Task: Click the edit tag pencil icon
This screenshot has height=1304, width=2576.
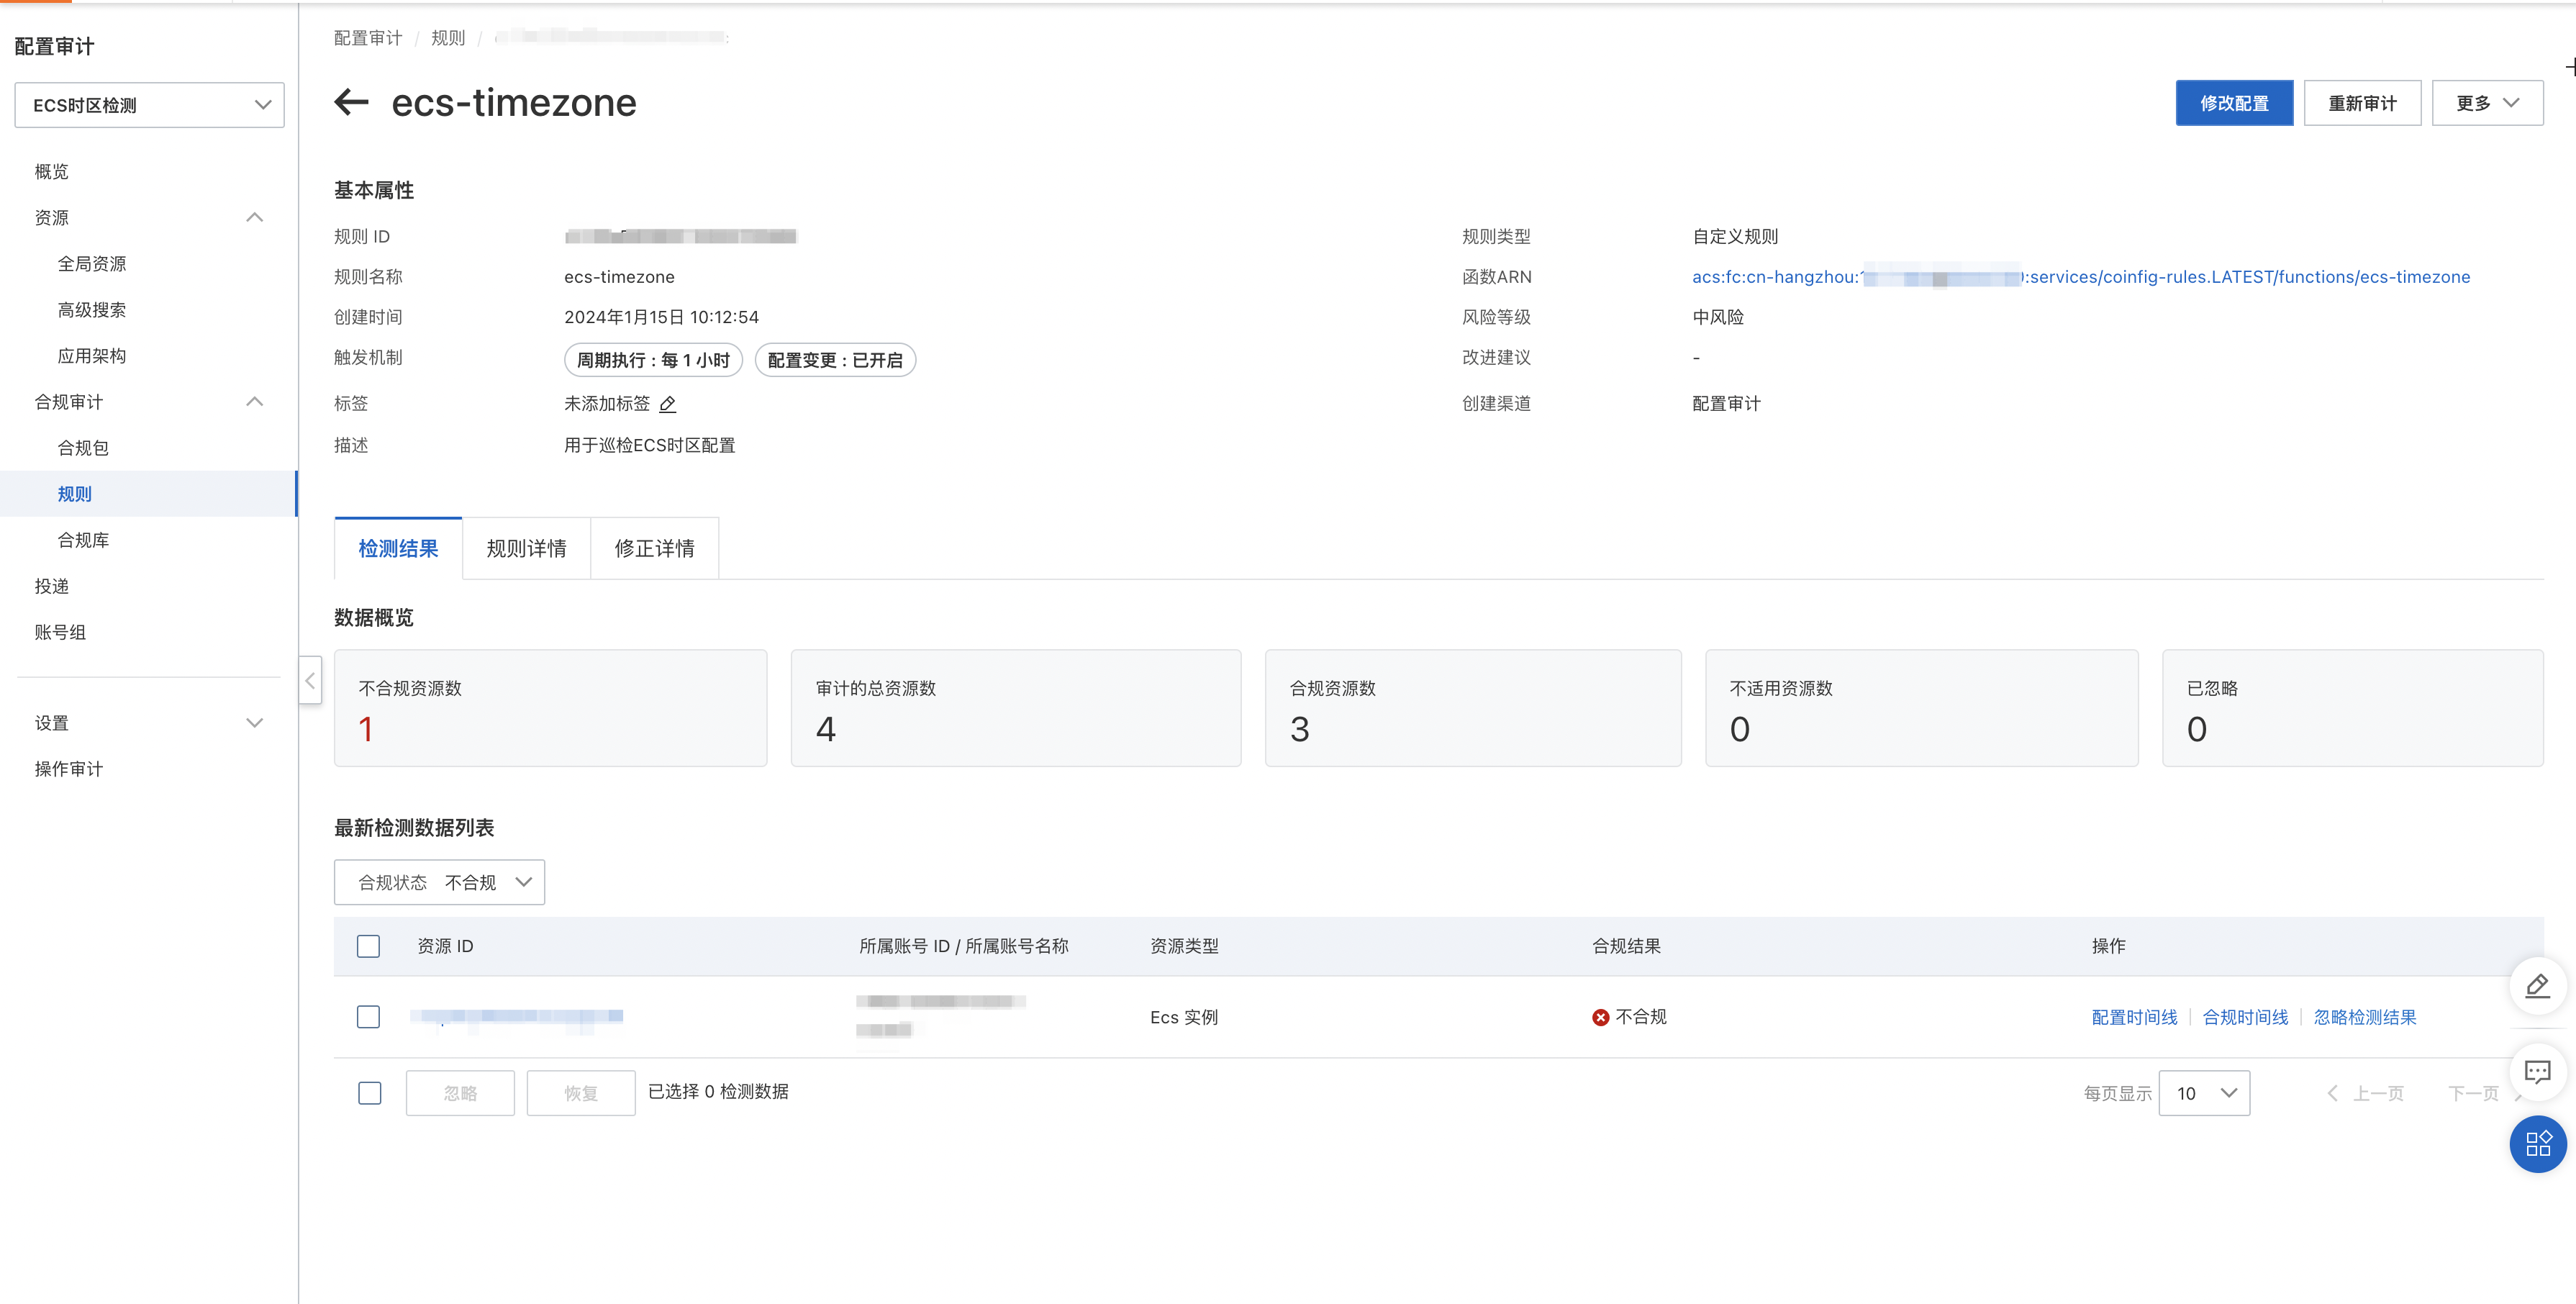Action: click(x=668, y=404)
